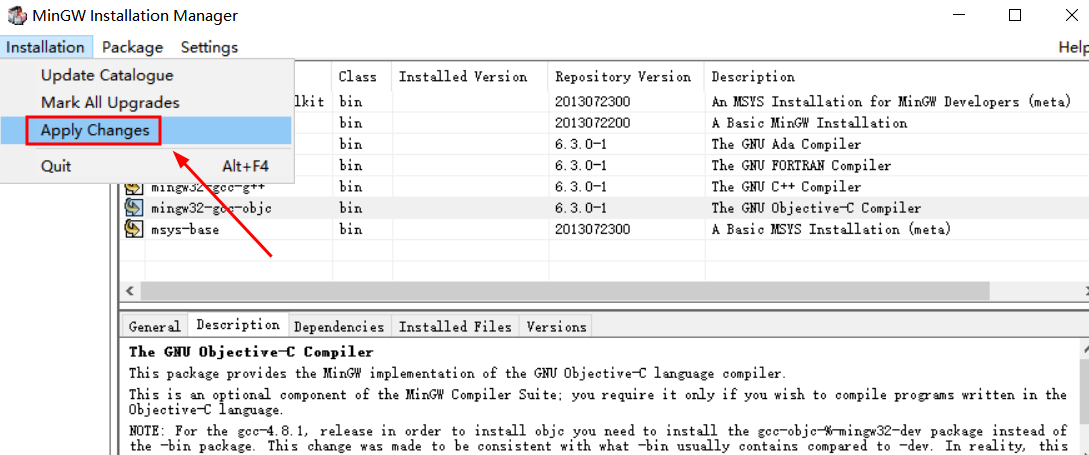Click 'The GNU Ada Compiler' description

(786, 144)
